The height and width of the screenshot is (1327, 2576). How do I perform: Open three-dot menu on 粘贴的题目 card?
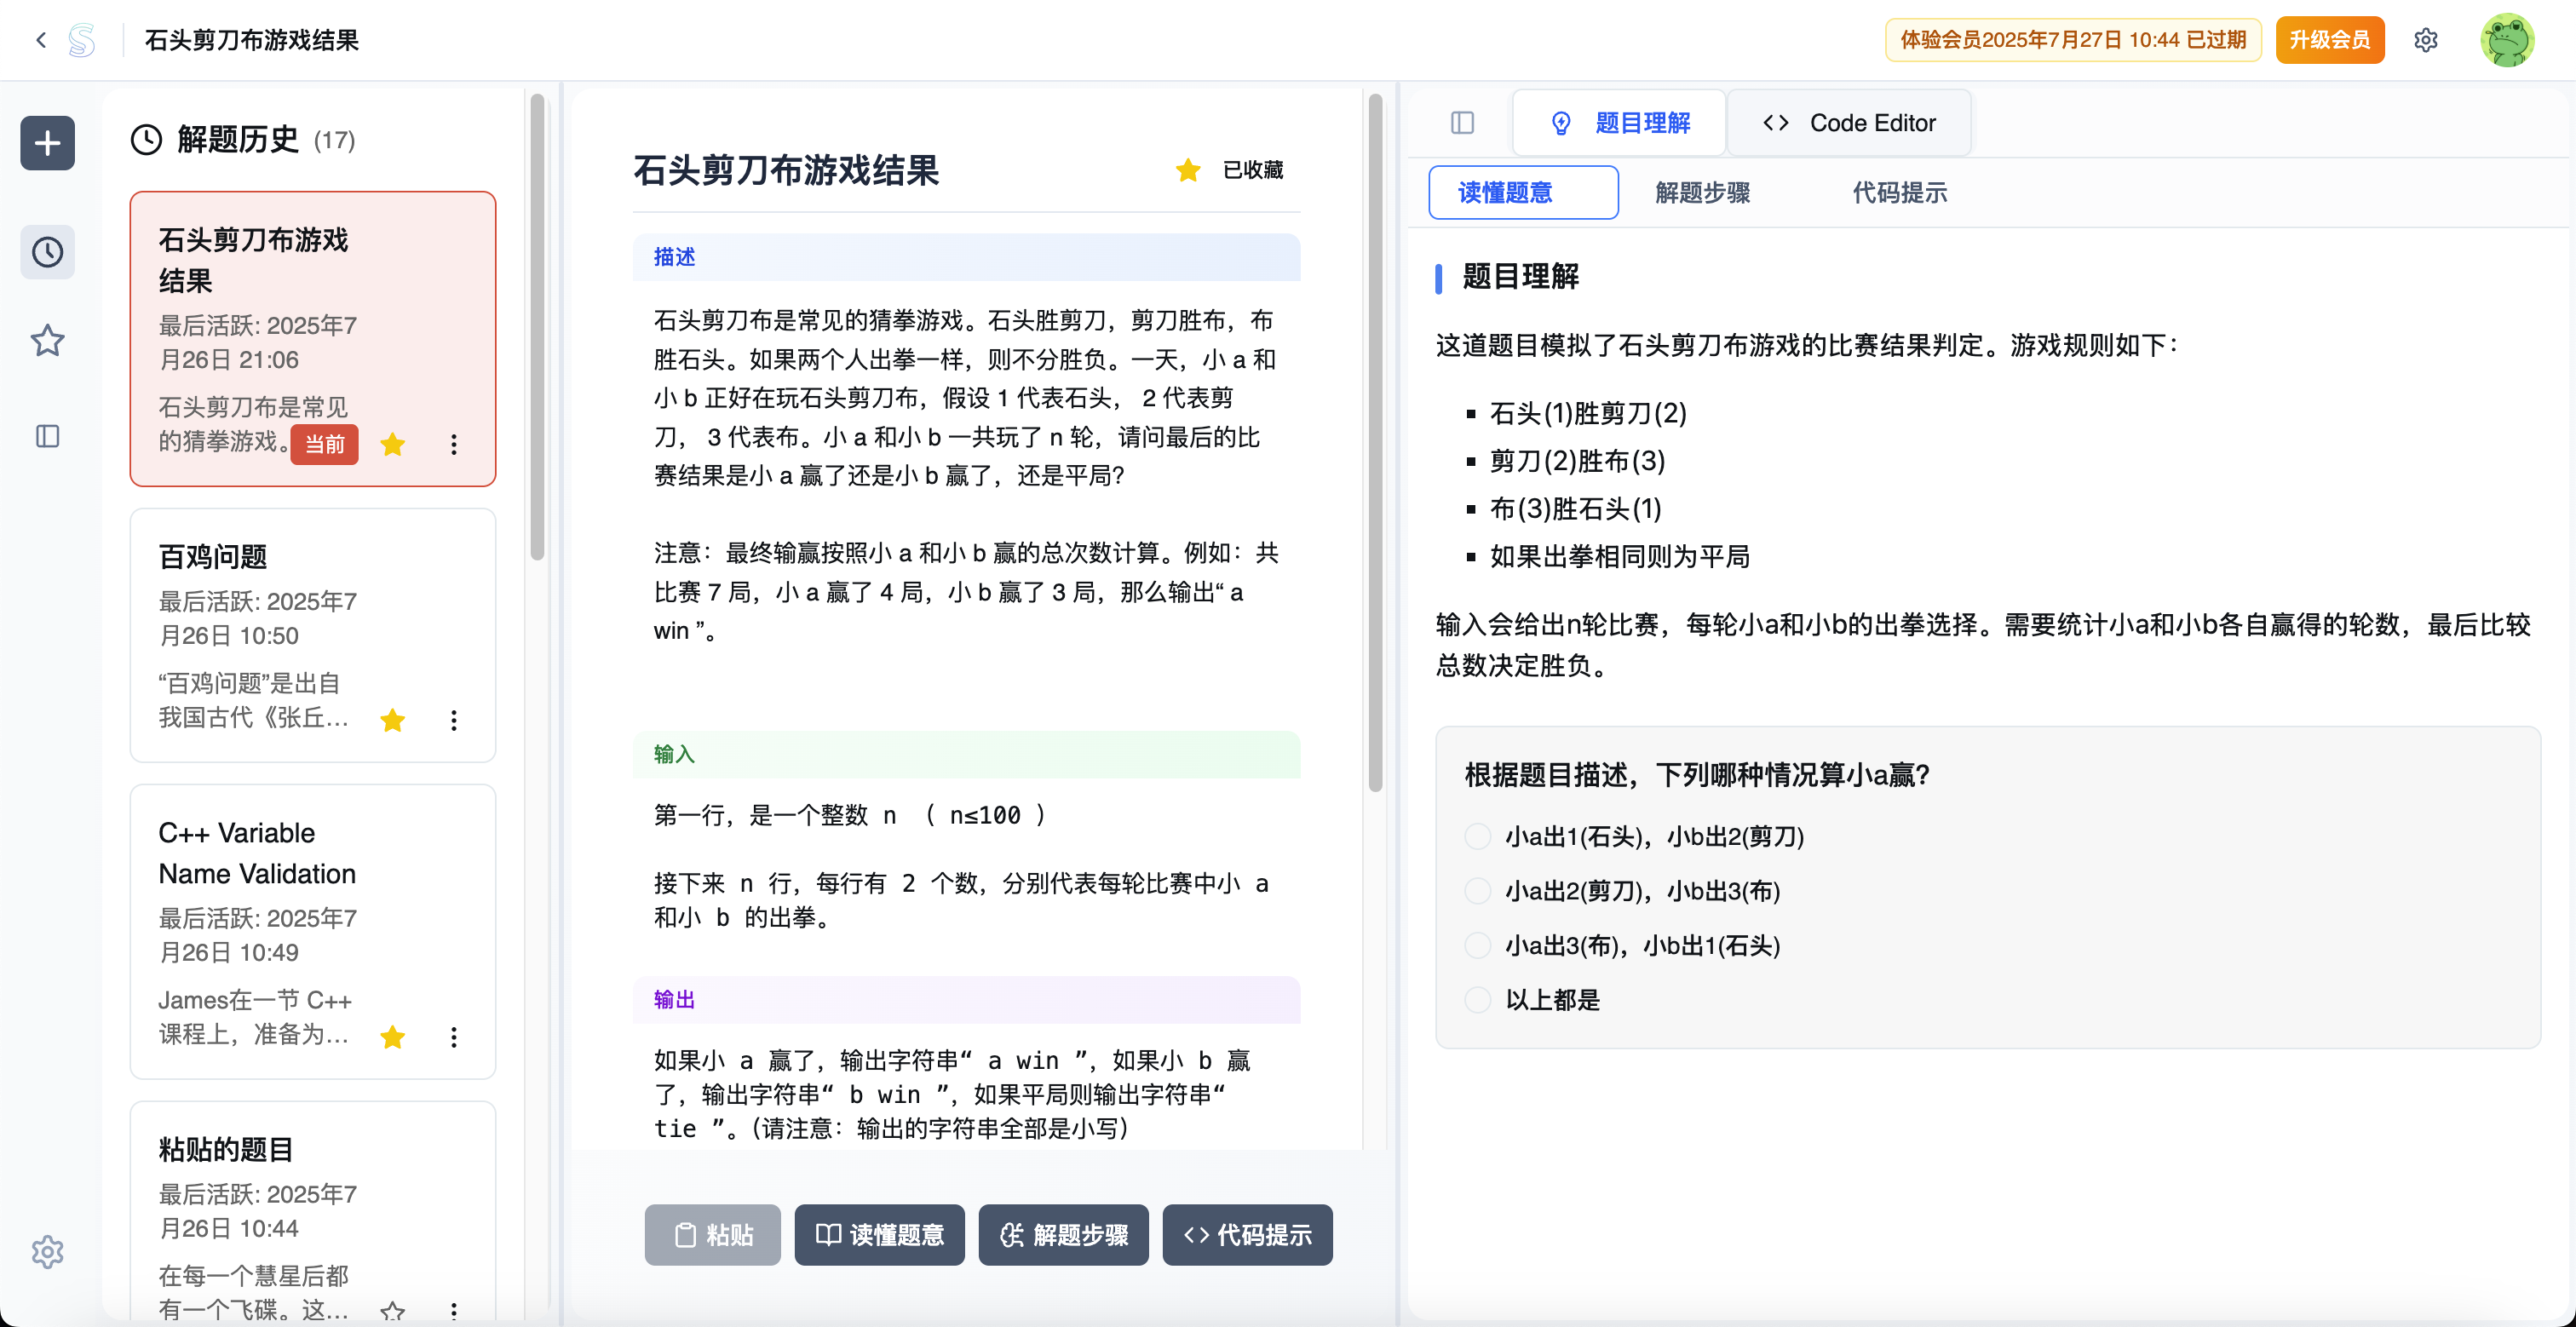click(454, 1311)
